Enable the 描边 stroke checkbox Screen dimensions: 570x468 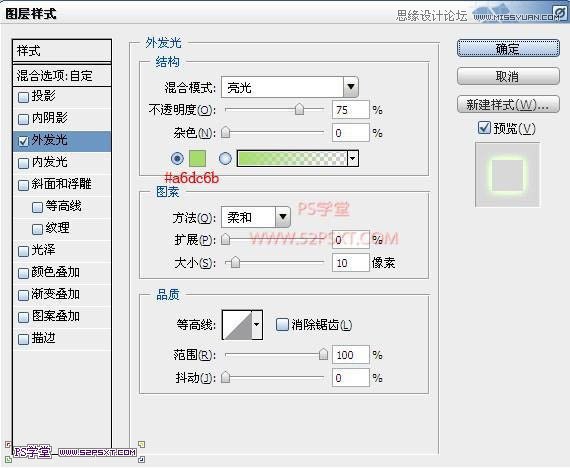(x=23, y=339)
